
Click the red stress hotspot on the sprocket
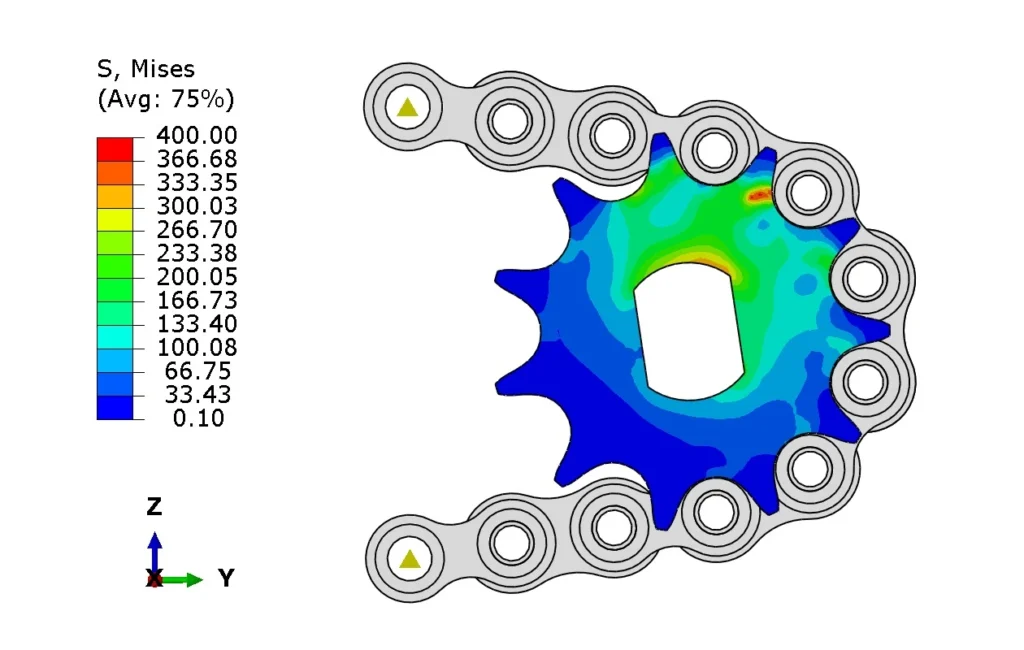pos(757,196)
